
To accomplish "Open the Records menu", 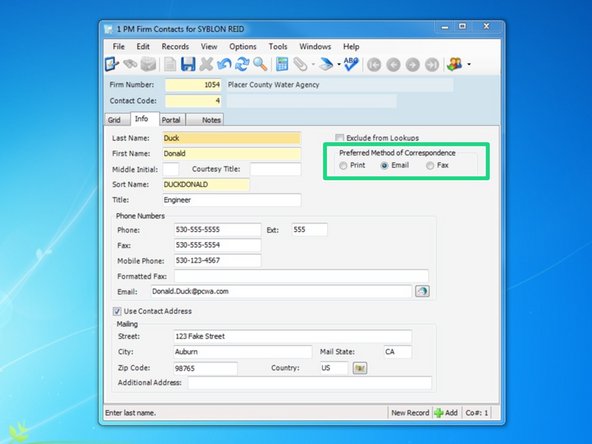I will pos(175,46).
